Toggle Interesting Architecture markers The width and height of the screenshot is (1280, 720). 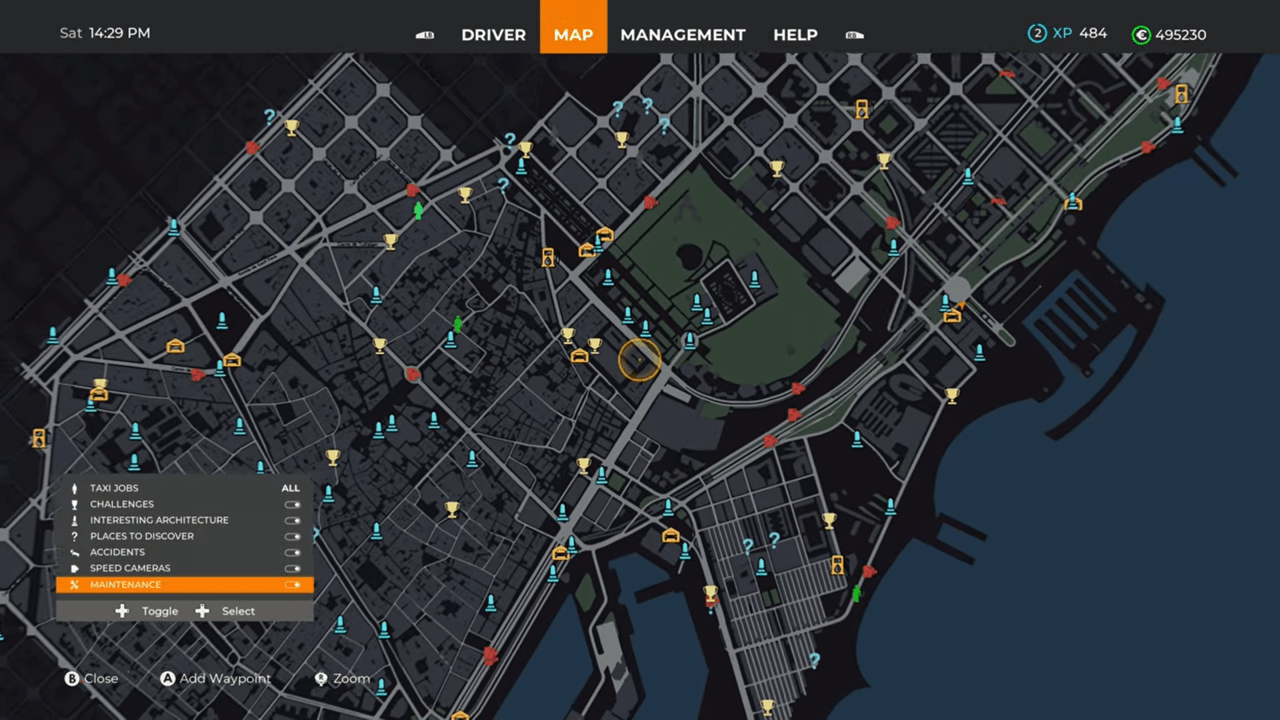pyautogui.click(x=292, y=520)
